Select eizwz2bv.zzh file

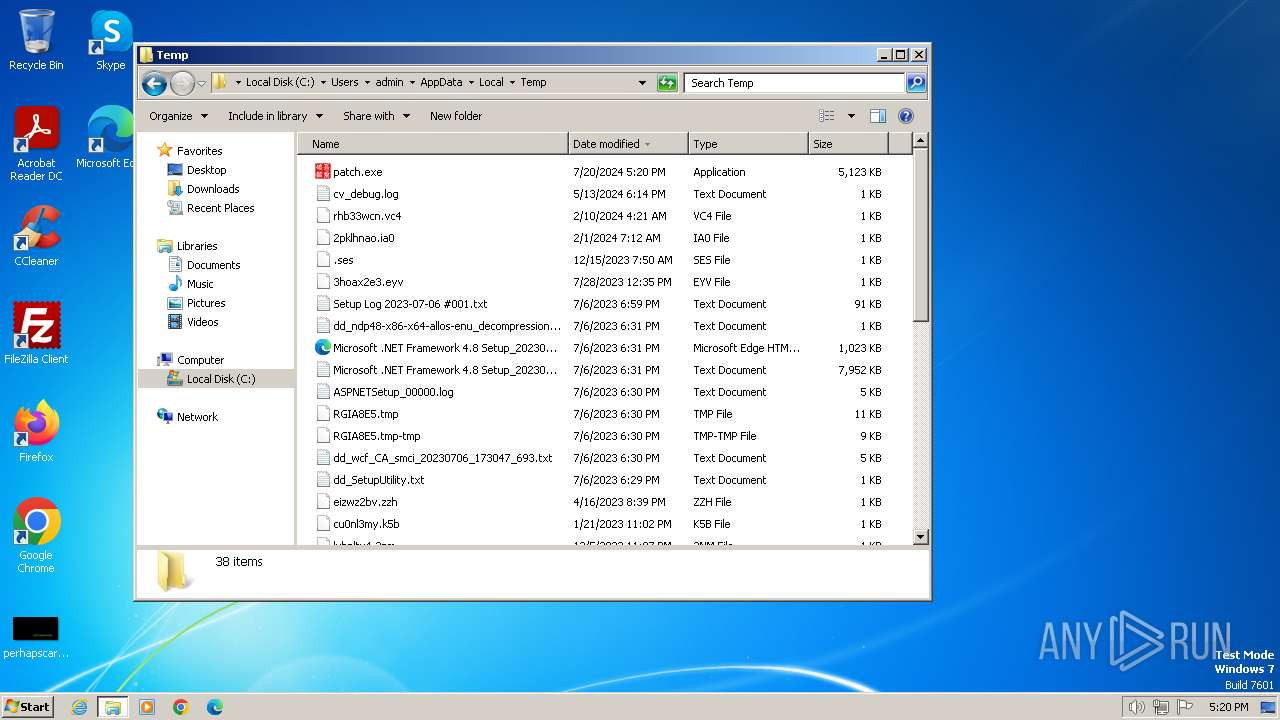pyautogui.click(x=365, y=502)
